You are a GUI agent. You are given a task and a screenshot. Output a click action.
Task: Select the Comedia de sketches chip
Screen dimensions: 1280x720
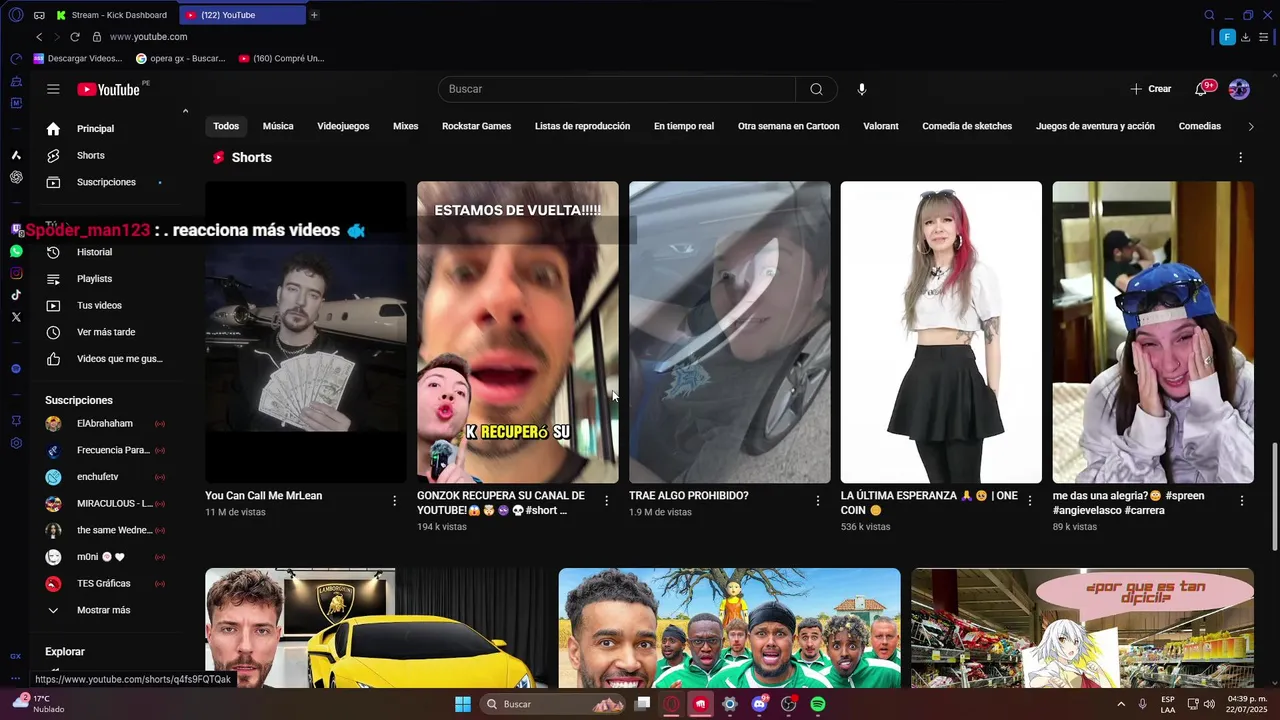coord(967,126)
